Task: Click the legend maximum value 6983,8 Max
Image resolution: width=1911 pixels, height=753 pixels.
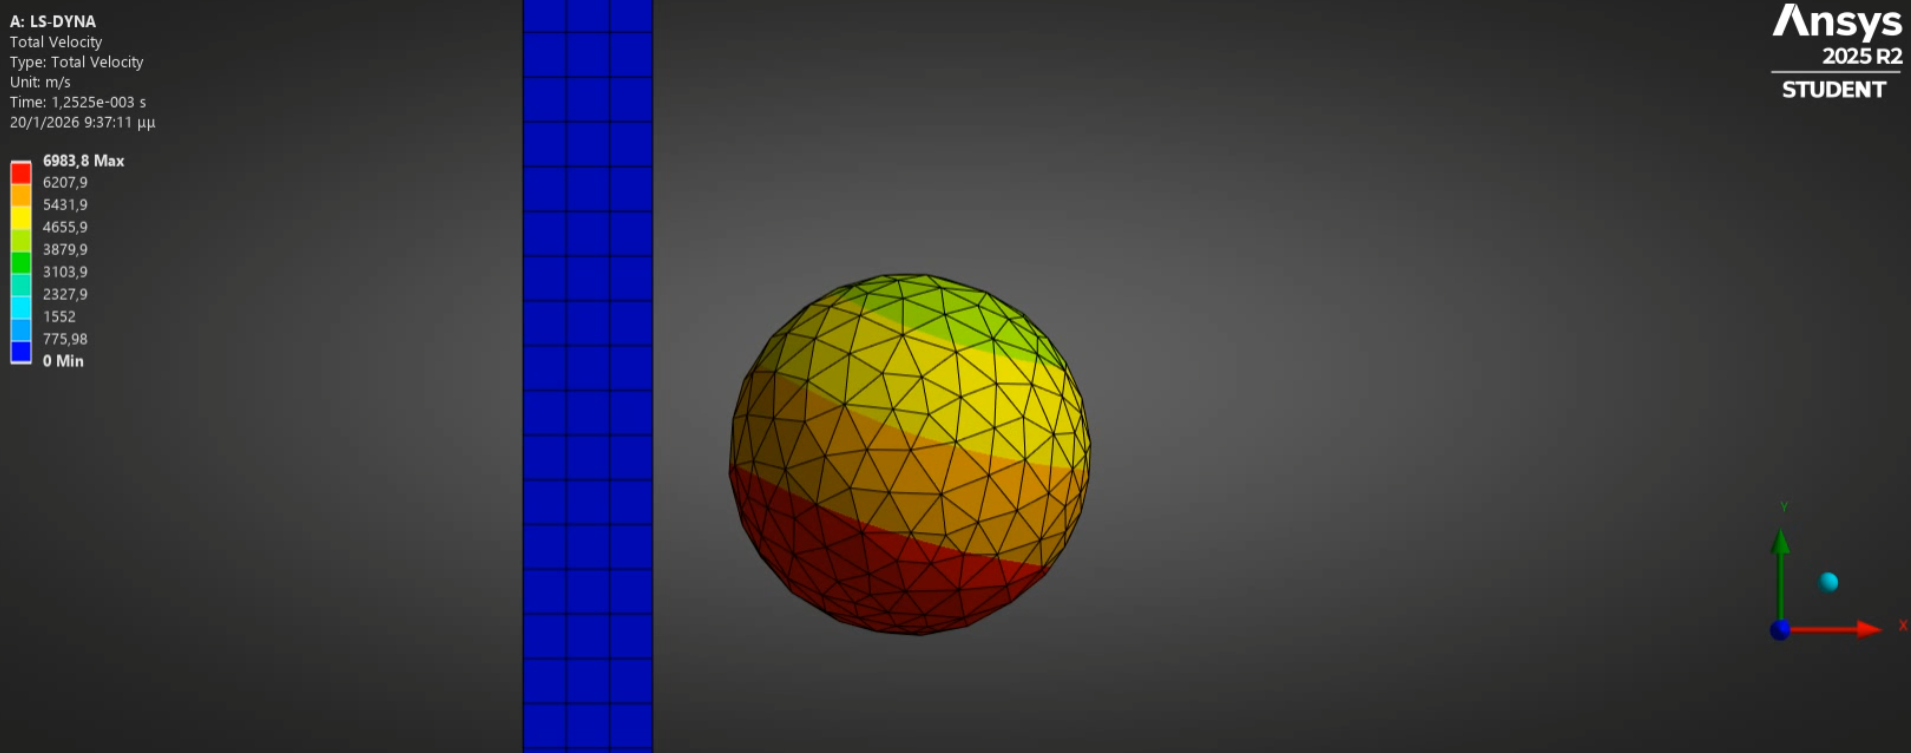Action: point(84,160)
